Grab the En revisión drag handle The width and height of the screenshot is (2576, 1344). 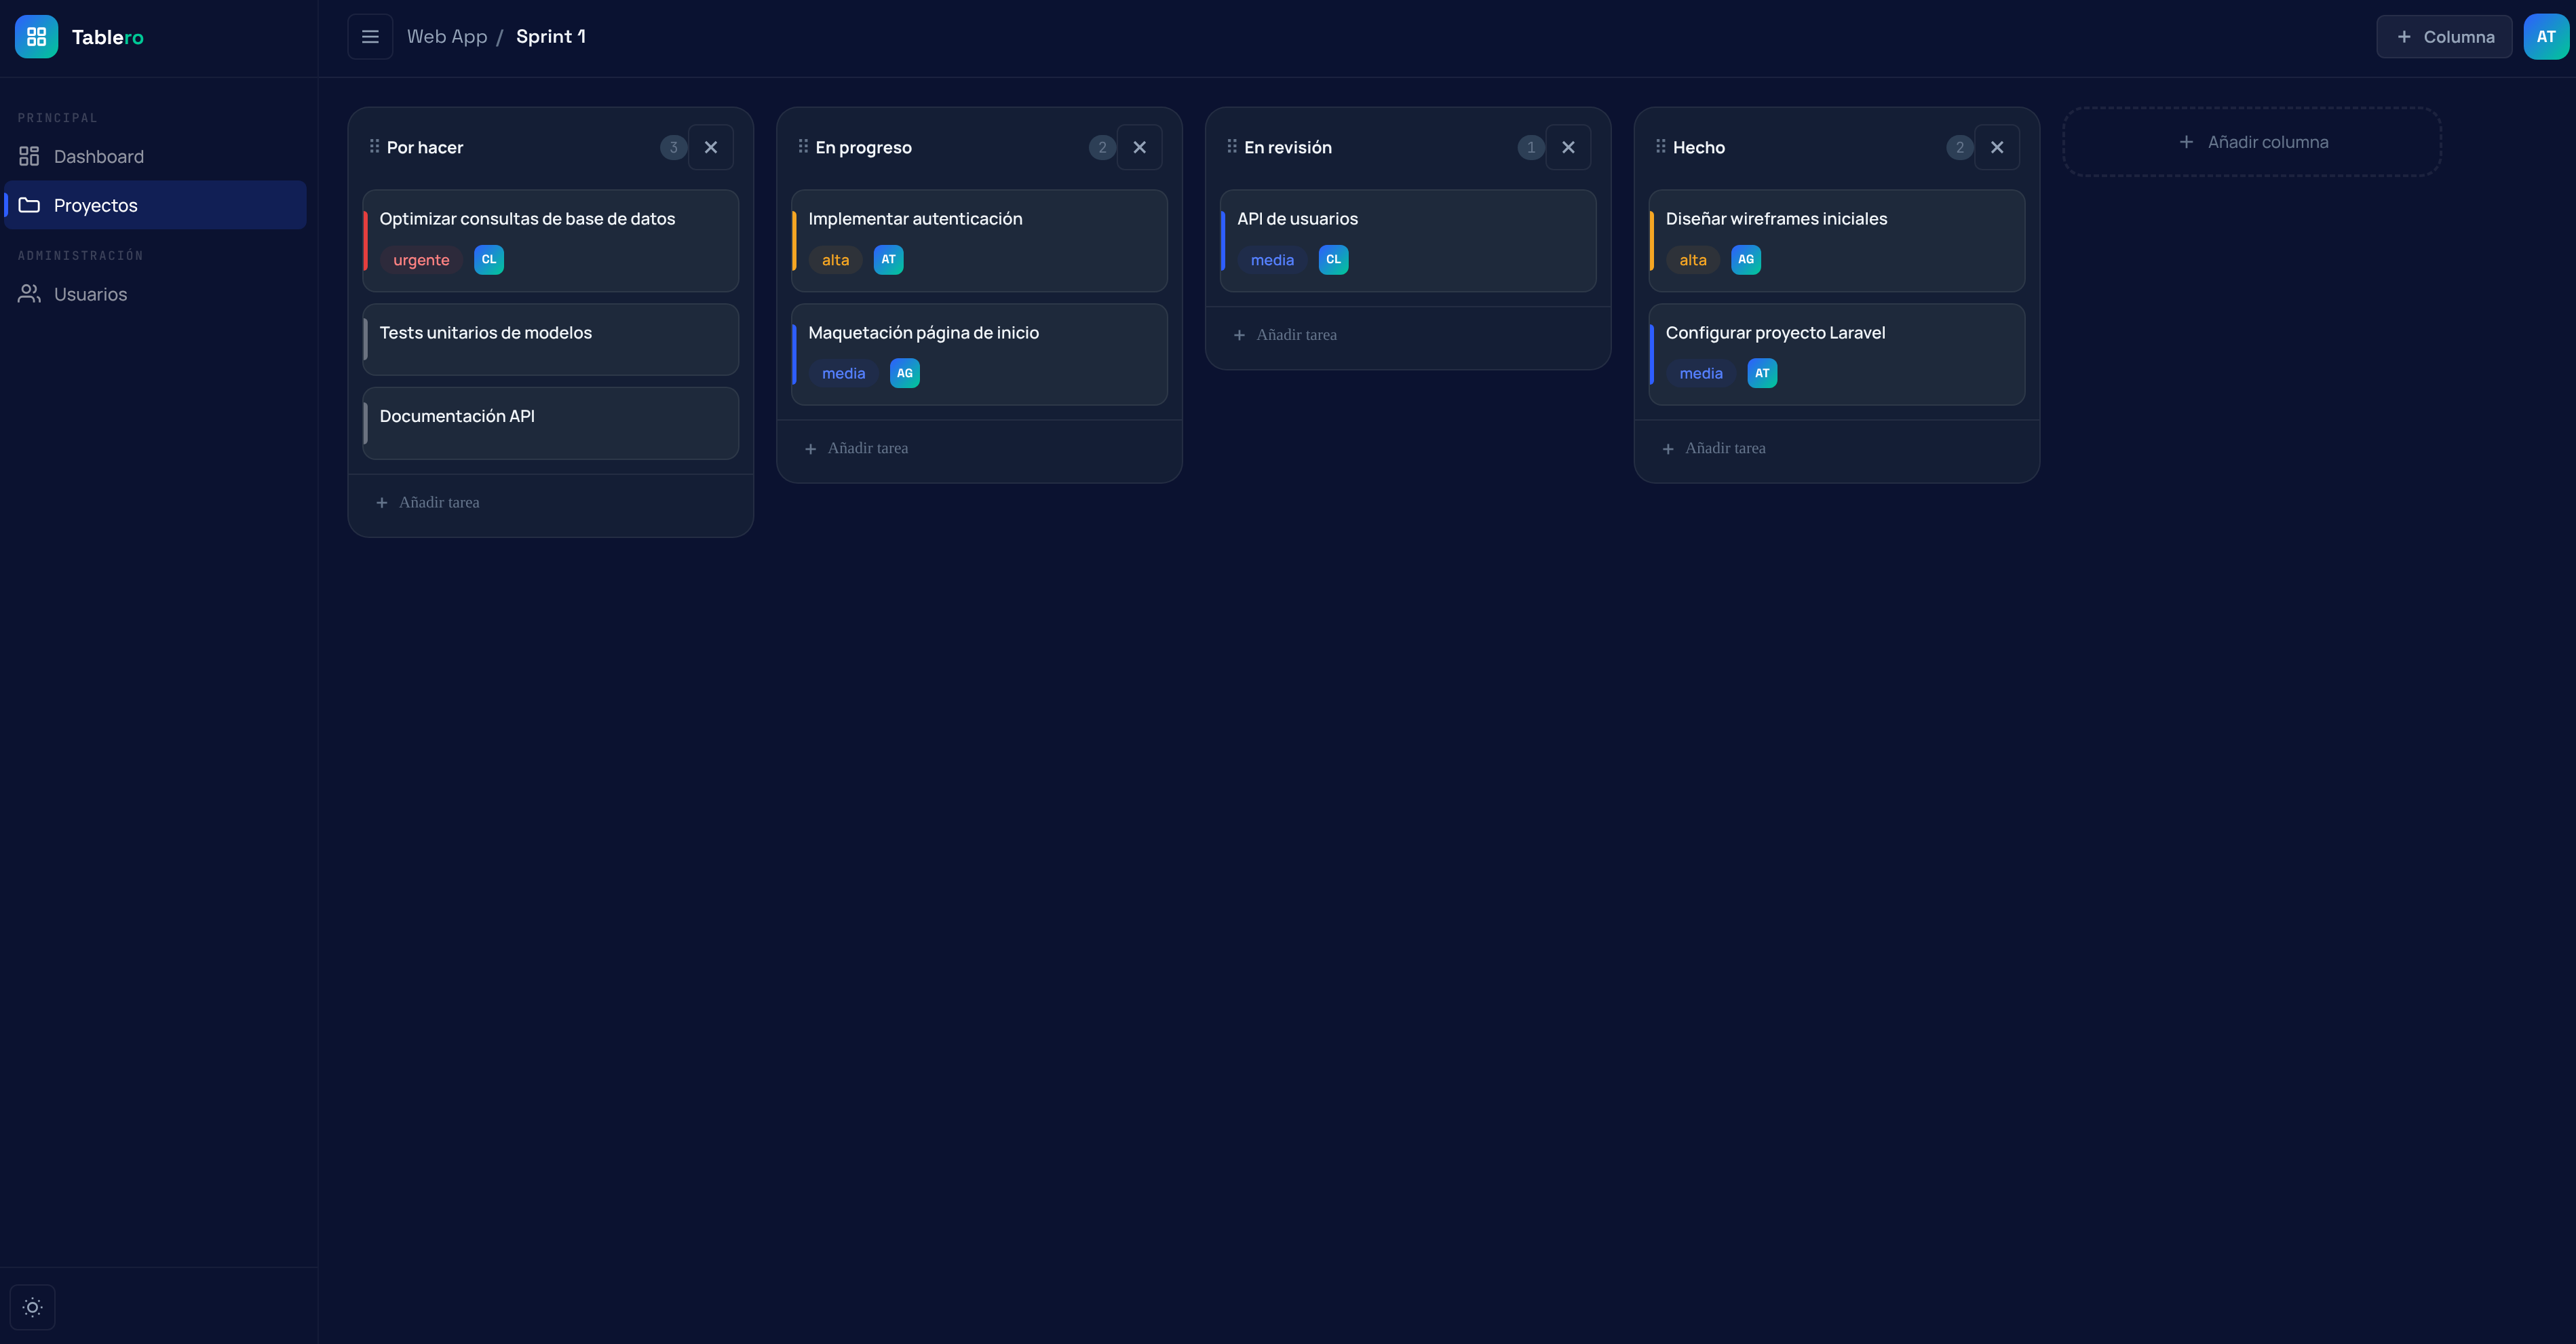pos(1232,146)
